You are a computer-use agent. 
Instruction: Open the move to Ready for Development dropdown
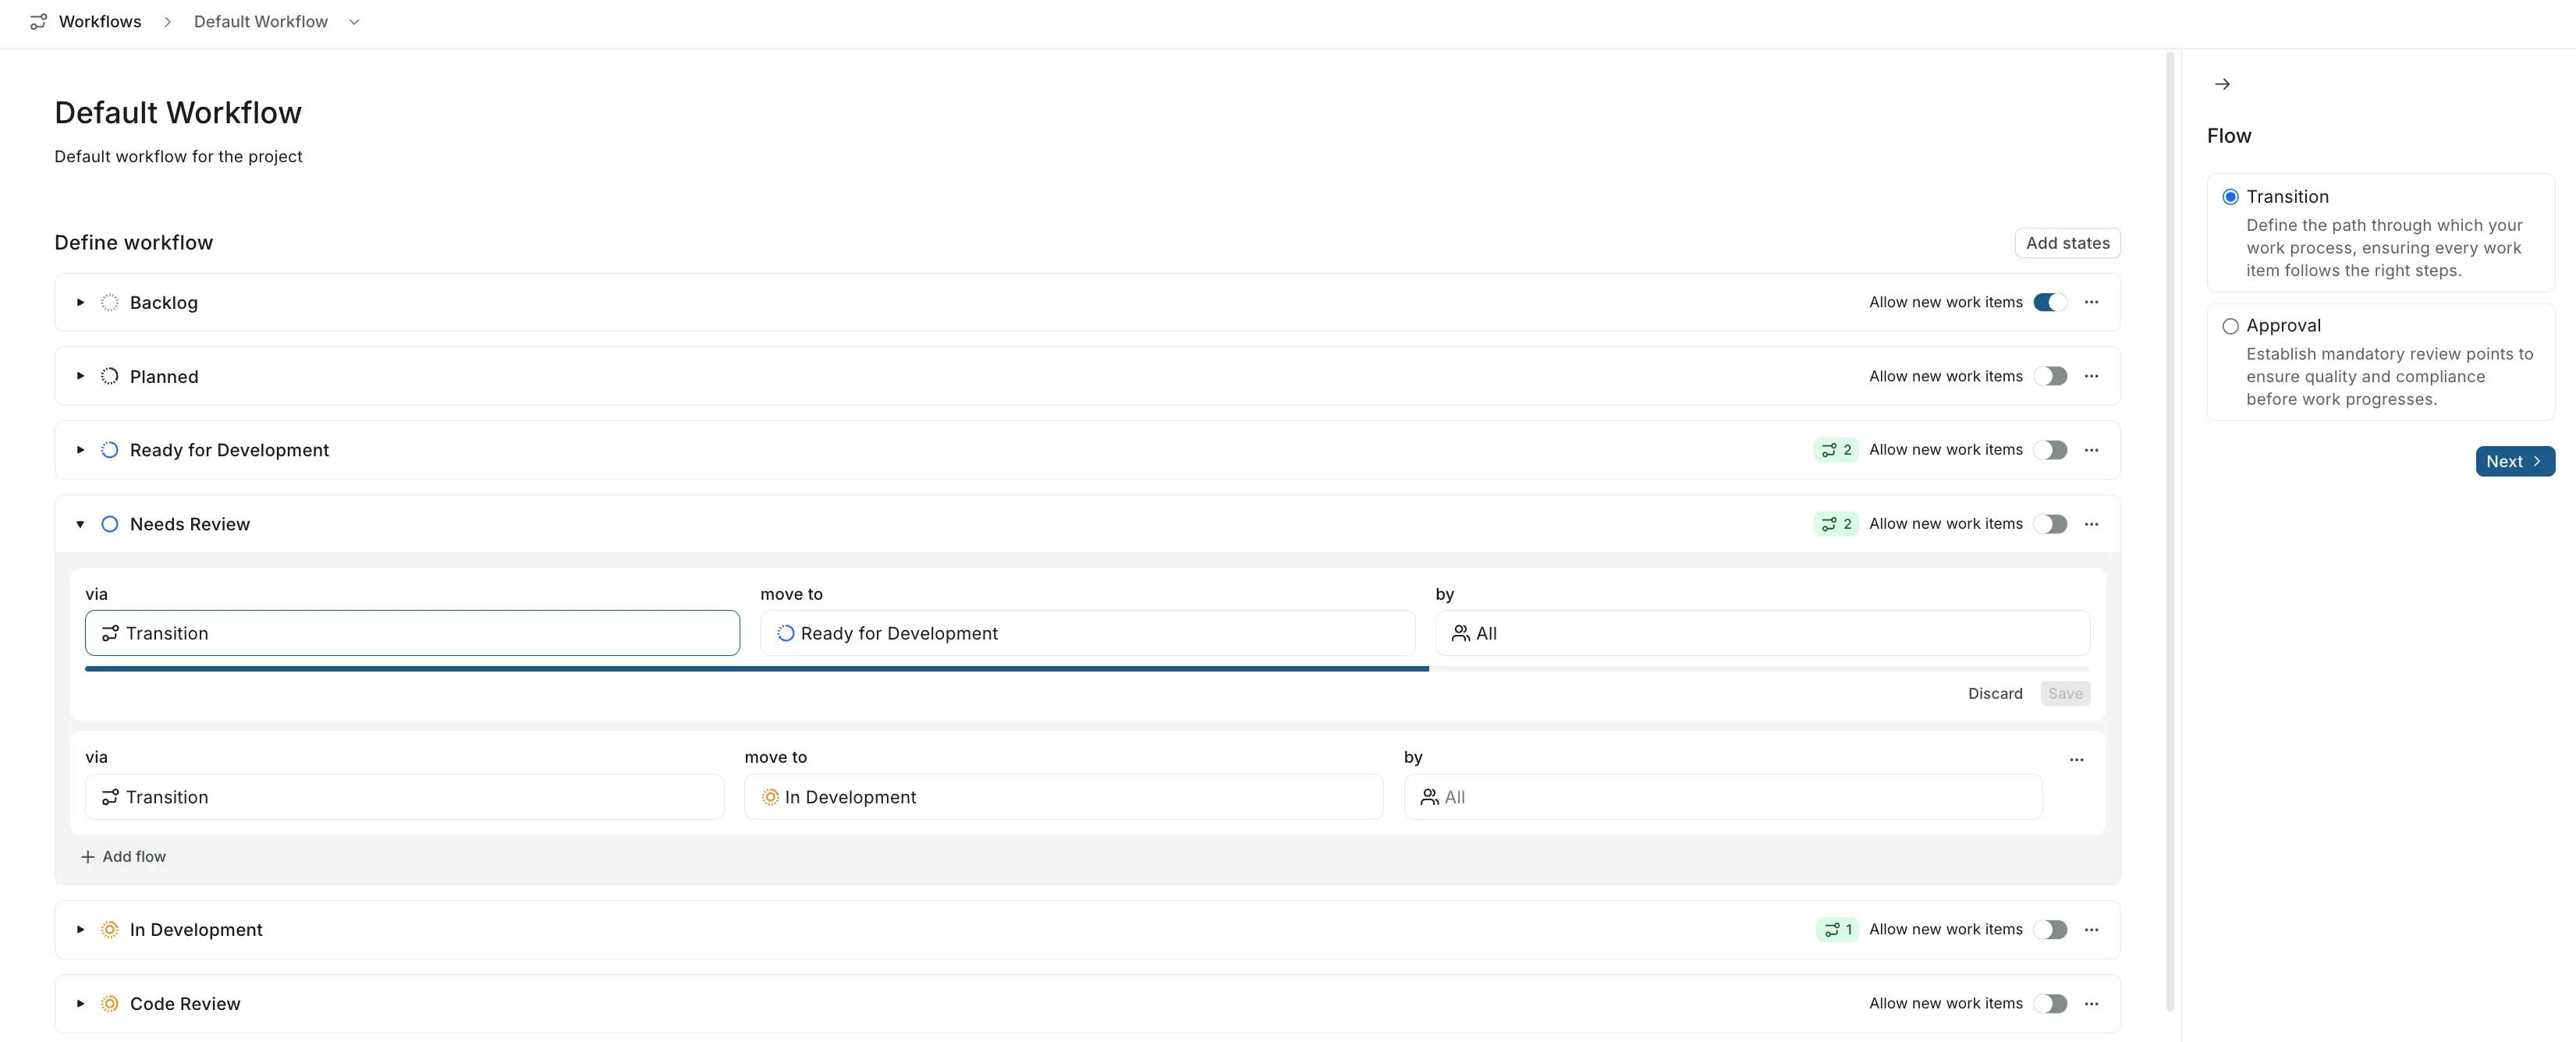[x=1087, y=633]
